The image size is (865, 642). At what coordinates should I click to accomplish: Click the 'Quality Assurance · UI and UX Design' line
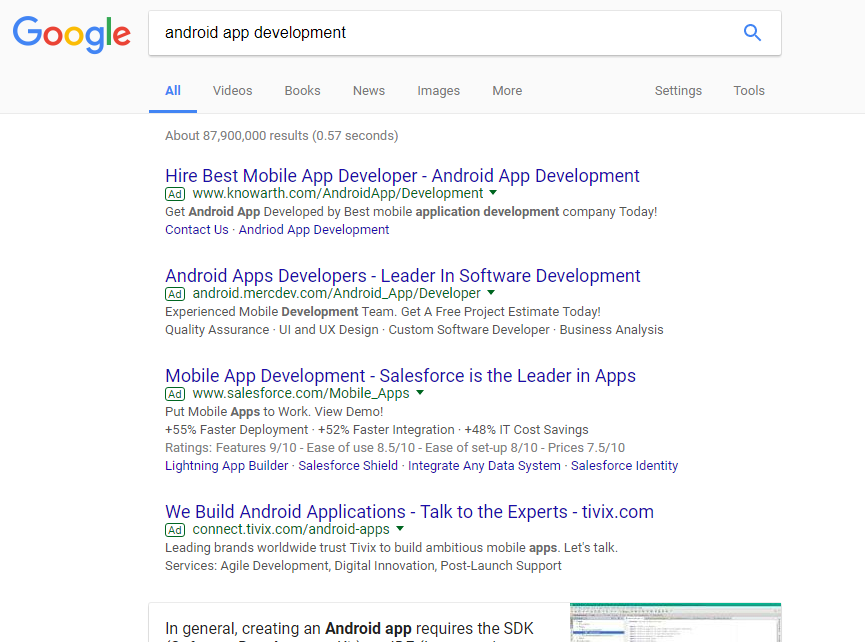[414, 329]
